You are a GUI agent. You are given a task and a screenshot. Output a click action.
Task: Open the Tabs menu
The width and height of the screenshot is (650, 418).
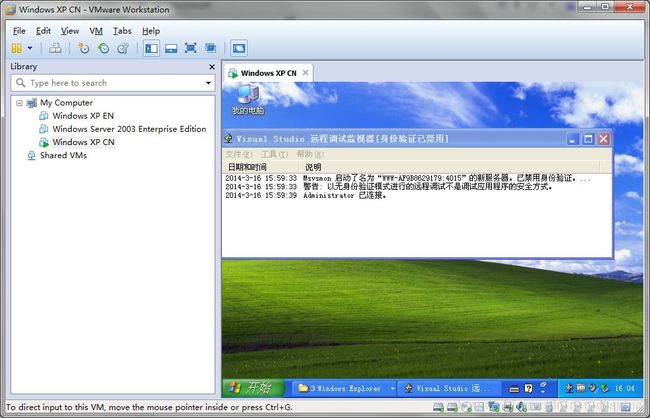(122, 31)
